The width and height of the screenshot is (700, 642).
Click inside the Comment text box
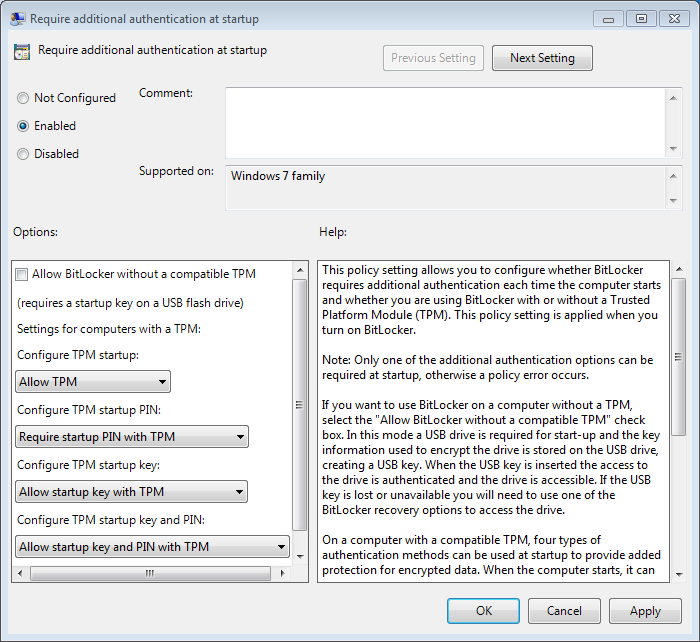pos(445,123)
